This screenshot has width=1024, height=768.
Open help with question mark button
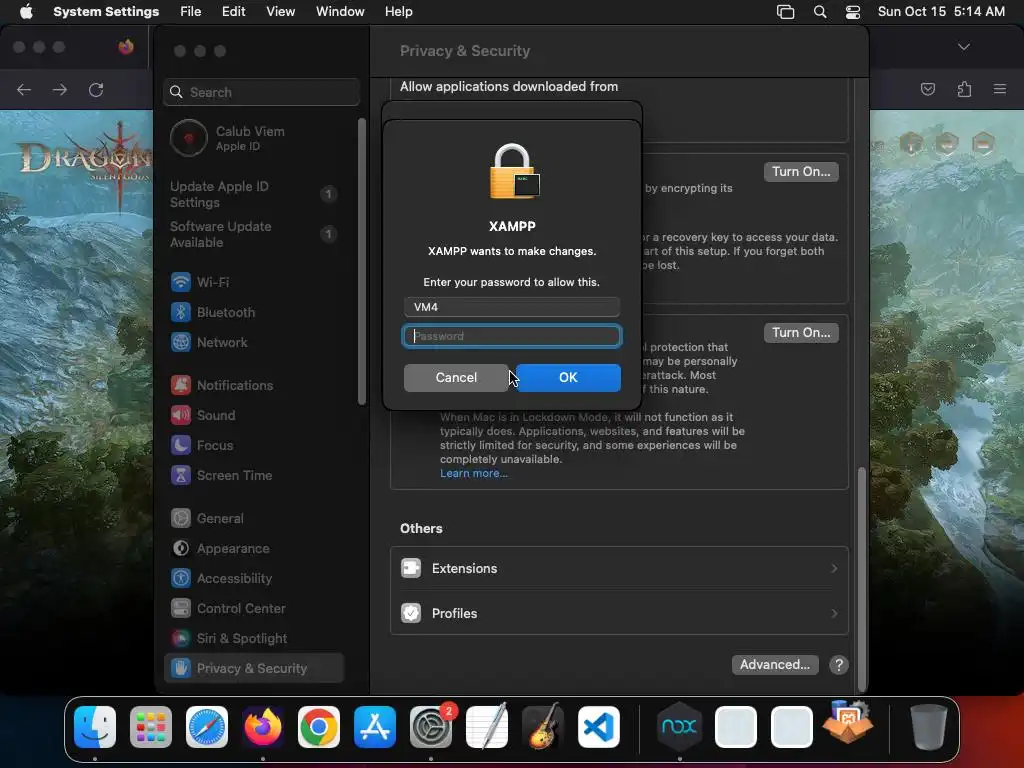click(x=839, y=665)
